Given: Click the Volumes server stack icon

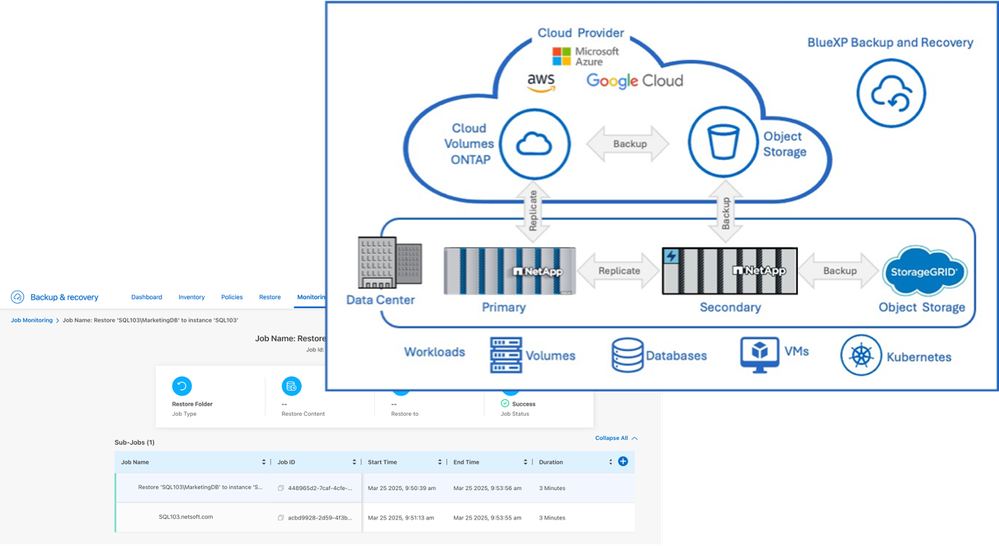Looking at the screenshot, I should (506, 355).
